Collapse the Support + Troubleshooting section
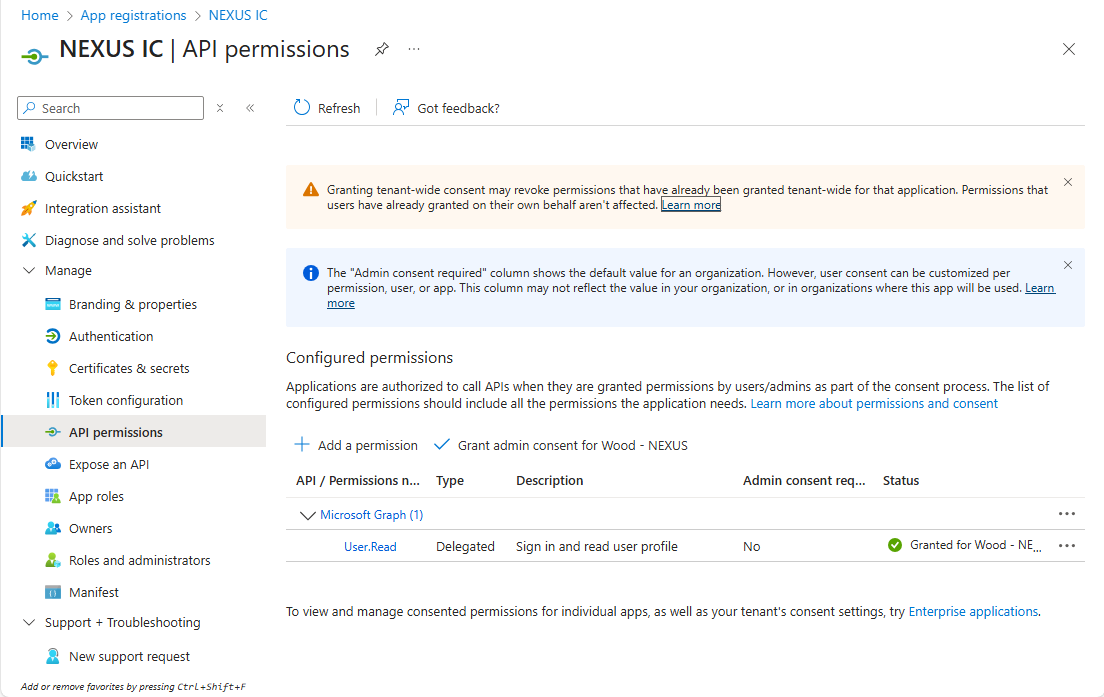This screenshot has width=1104, height=697. click(x=29, y=622)
